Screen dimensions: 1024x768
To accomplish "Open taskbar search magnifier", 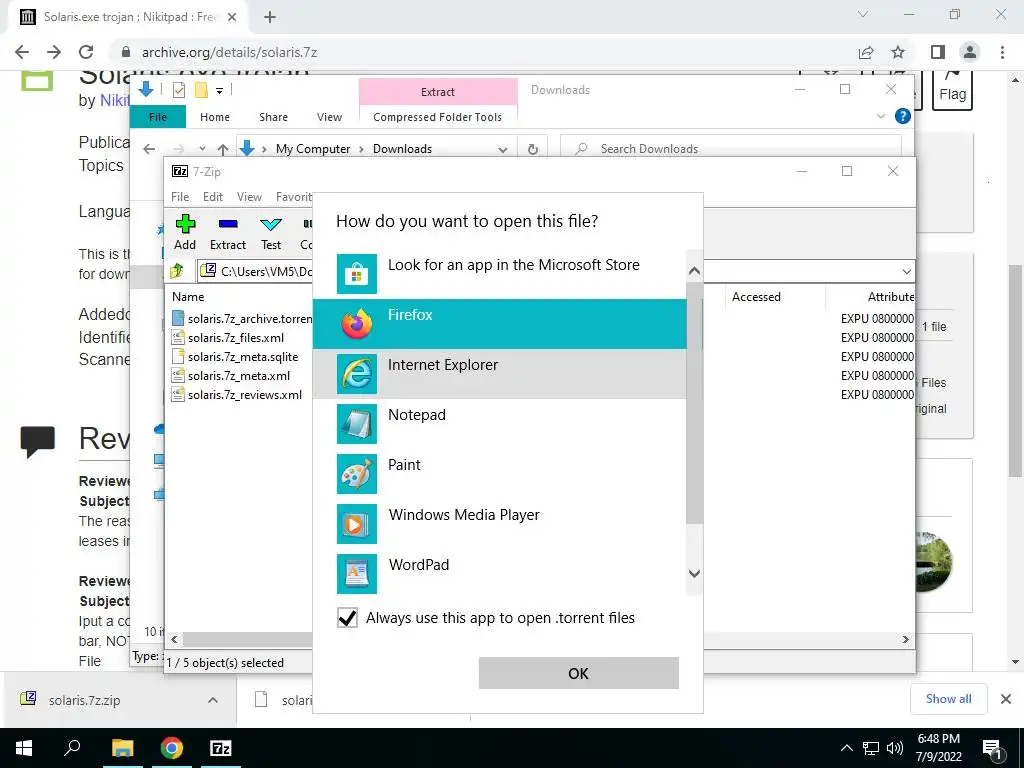I will (72, 748).
